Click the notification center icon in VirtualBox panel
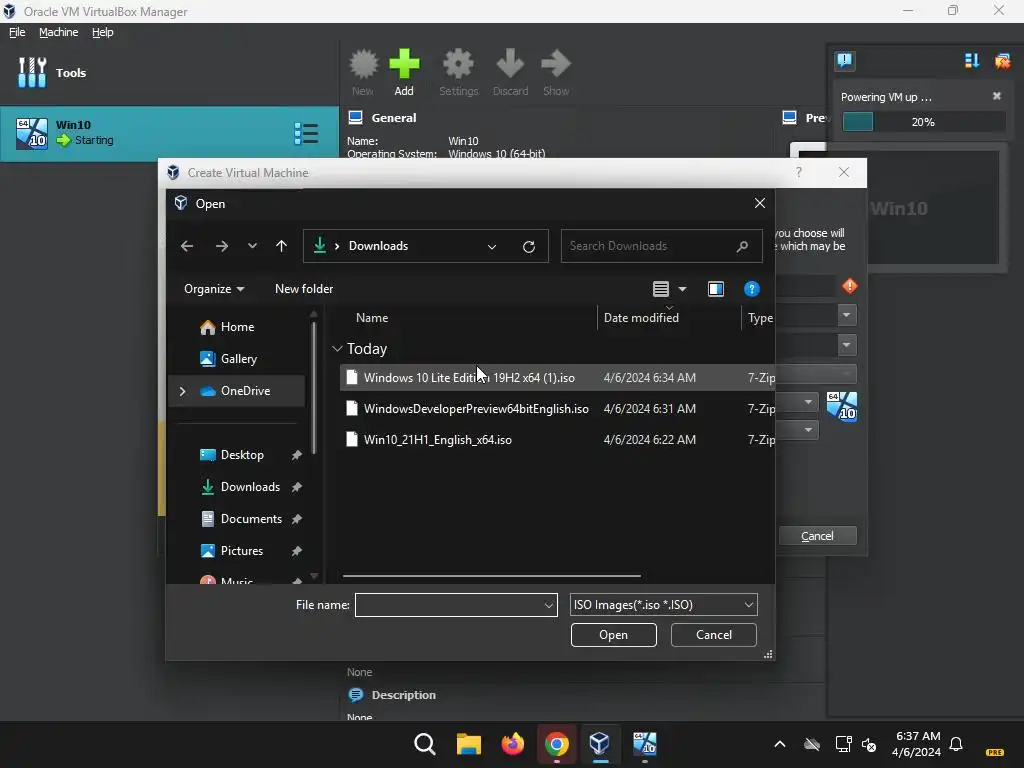1024x768 pixels. pos(844,61)
